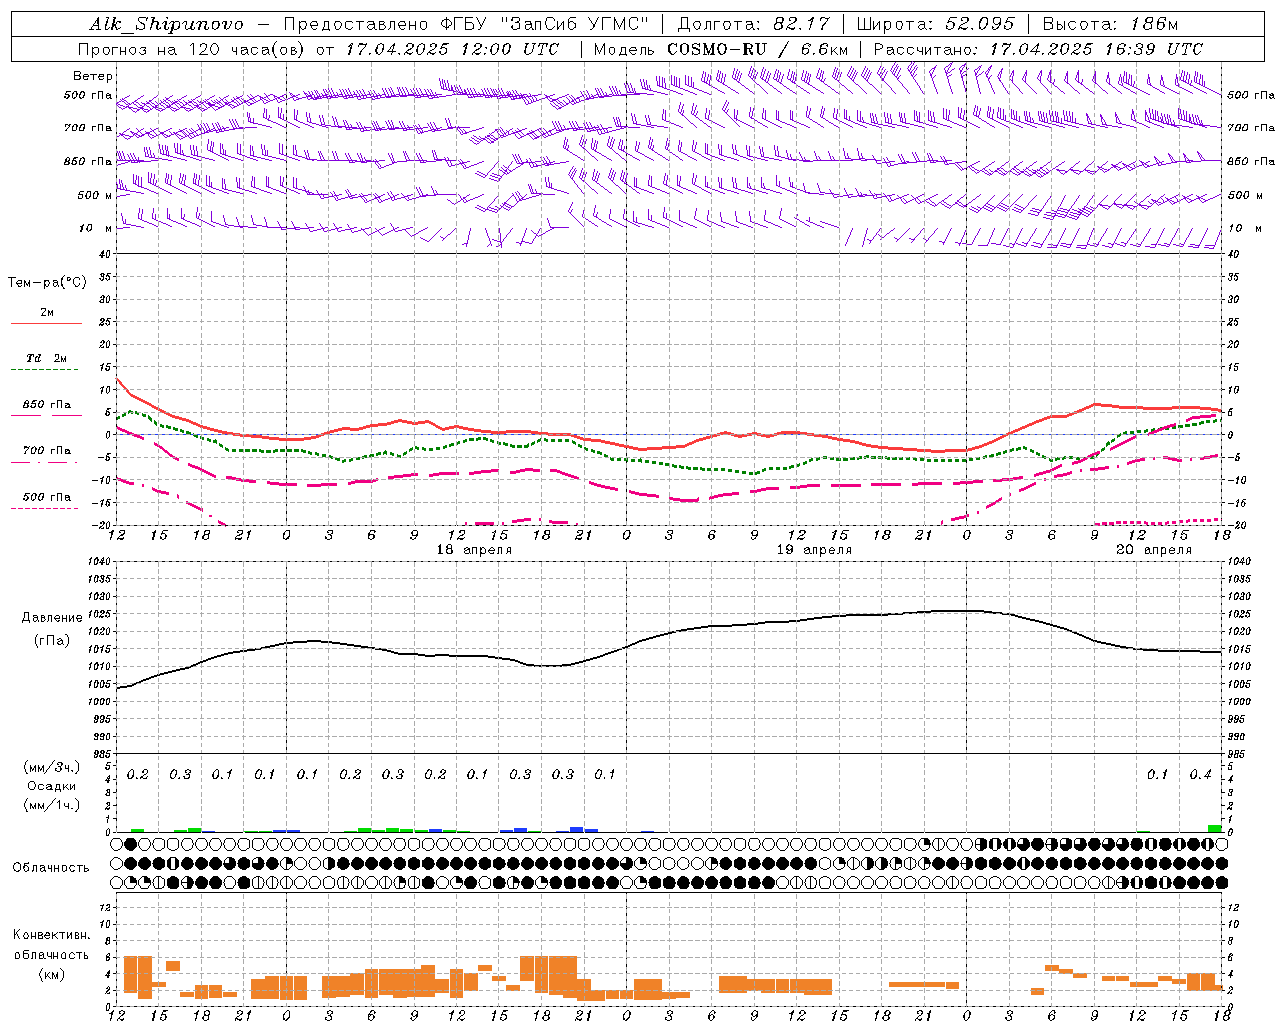Click the "(мм/3ч.)" precipitation unit label
This screenshot has width=1280, height=1024.
click(52, 767)
